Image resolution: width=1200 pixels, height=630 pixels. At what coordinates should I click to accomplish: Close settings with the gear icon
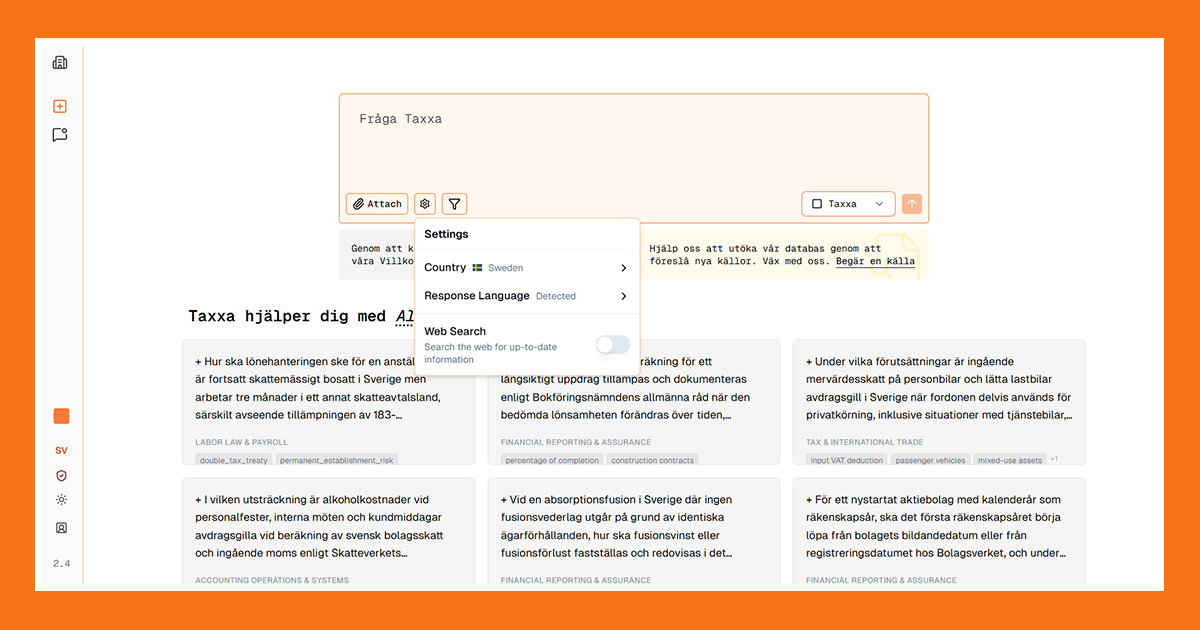pos(425,204)
